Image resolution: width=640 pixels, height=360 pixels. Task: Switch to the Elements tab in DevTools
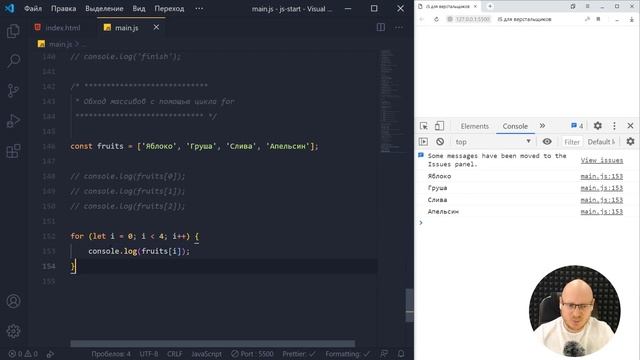click(474, 126)
